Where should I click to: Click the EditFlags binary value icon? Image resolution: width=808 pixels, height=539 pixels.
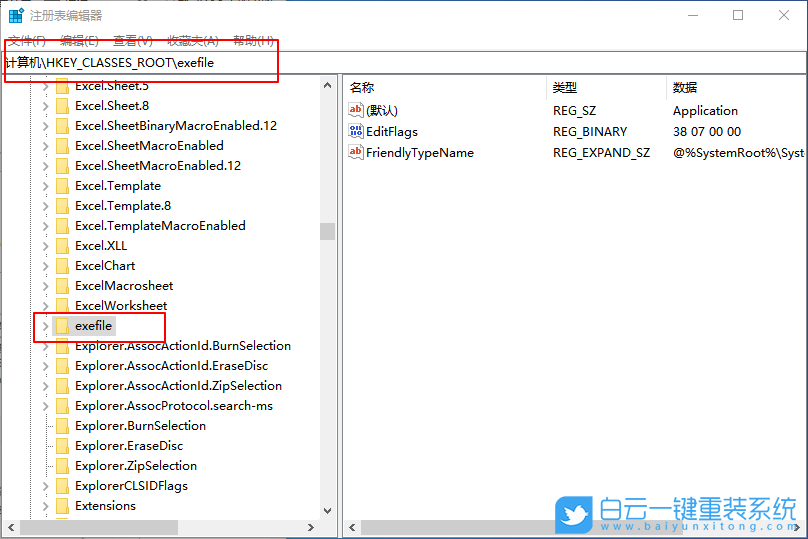[356, 132]
